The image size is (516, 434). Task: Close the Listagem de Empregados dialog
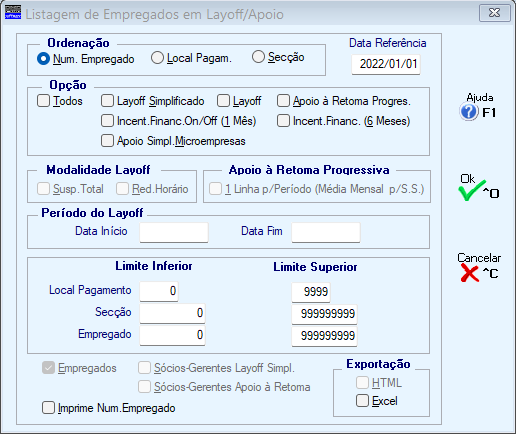(494, 13)
